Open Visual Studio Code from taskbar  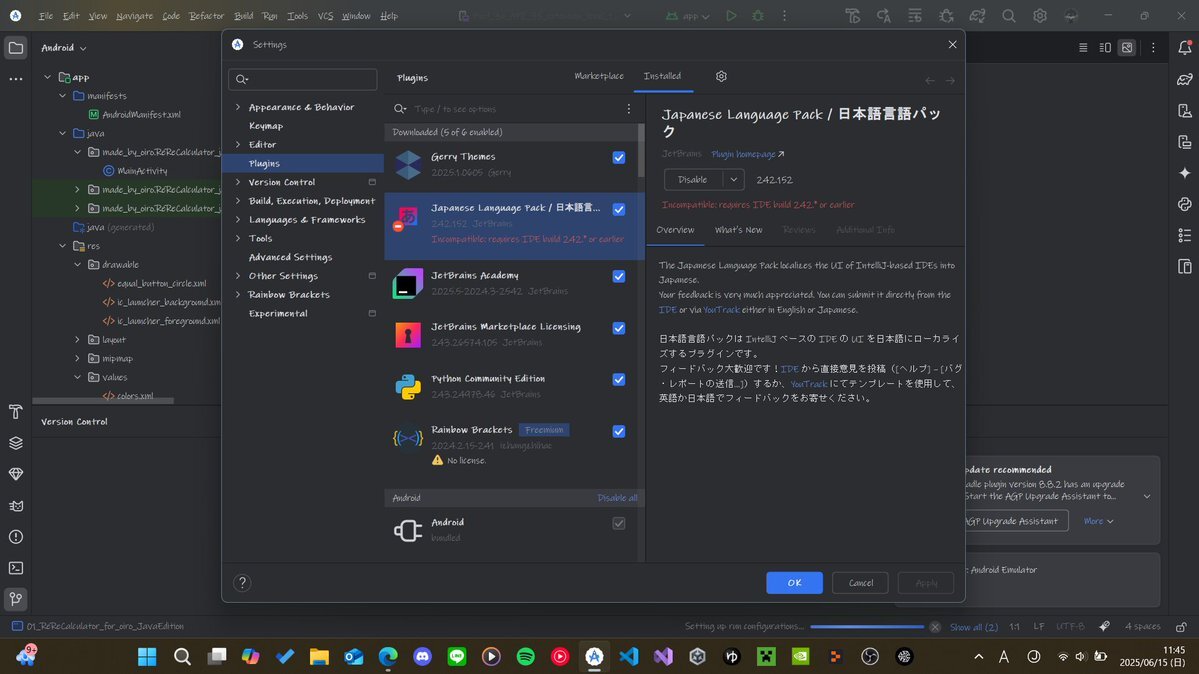click(x=629, y=656)
